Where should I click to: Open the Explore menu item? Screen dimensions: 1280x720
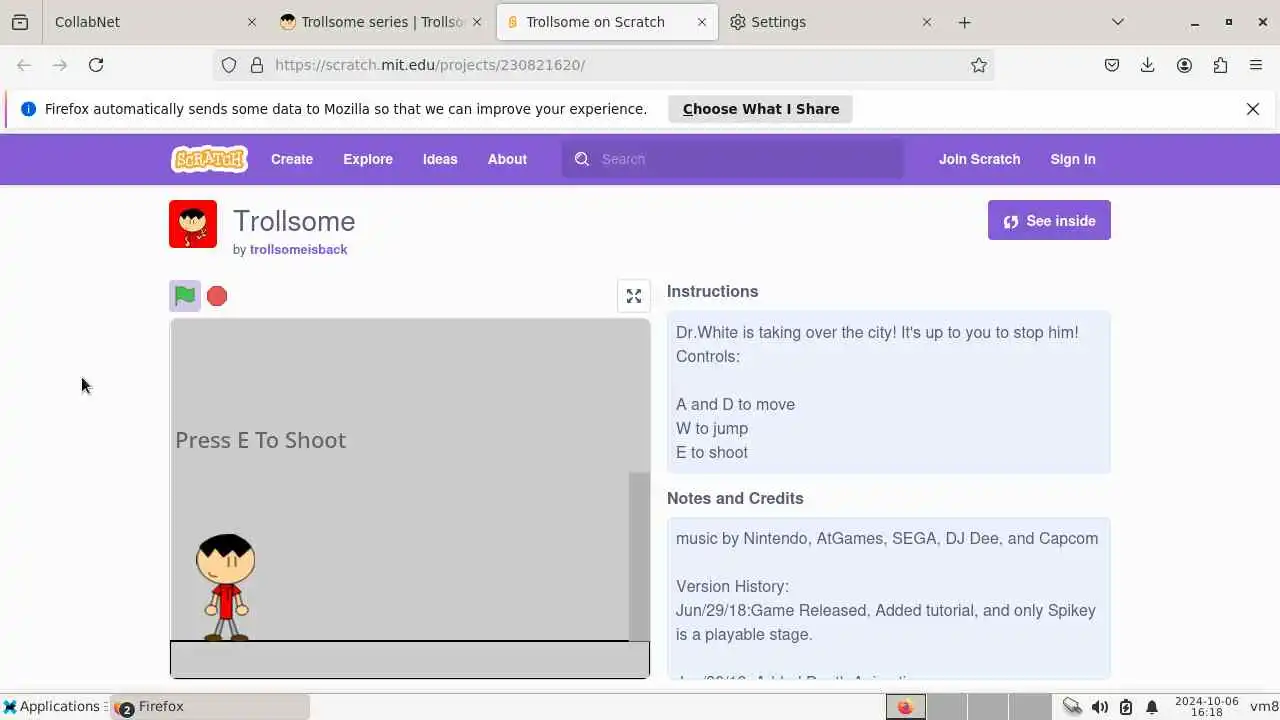click(x=368, y=159)
